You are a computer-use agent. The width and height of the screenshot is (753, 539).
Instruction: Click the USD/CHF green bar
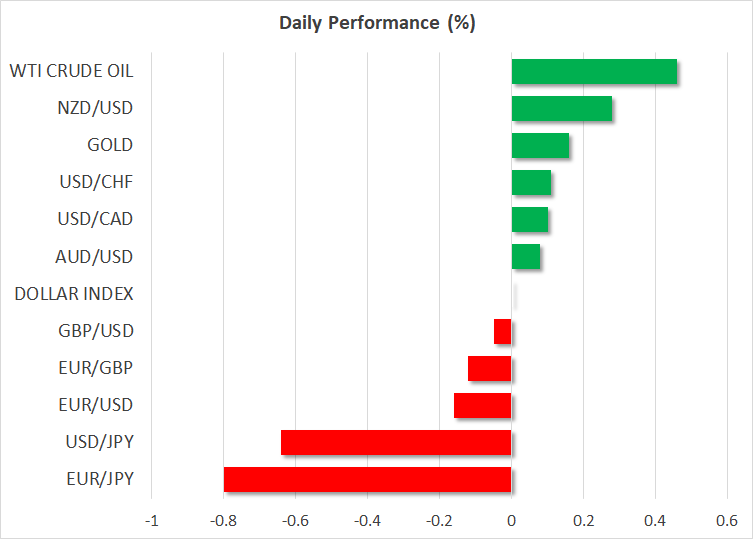pyautogui.click(x=531, y=183)
